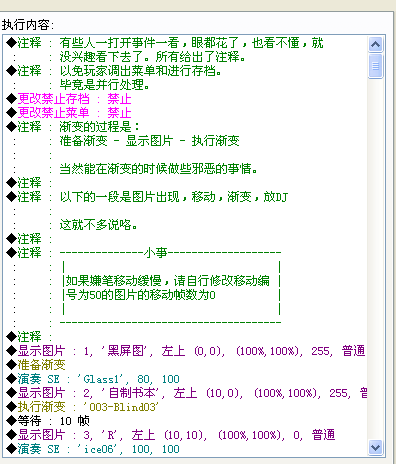This screenshot has height=464, width=396.
Task: Select the comment line starting with 有些人一打开事件一看
Action: [165, 43]
